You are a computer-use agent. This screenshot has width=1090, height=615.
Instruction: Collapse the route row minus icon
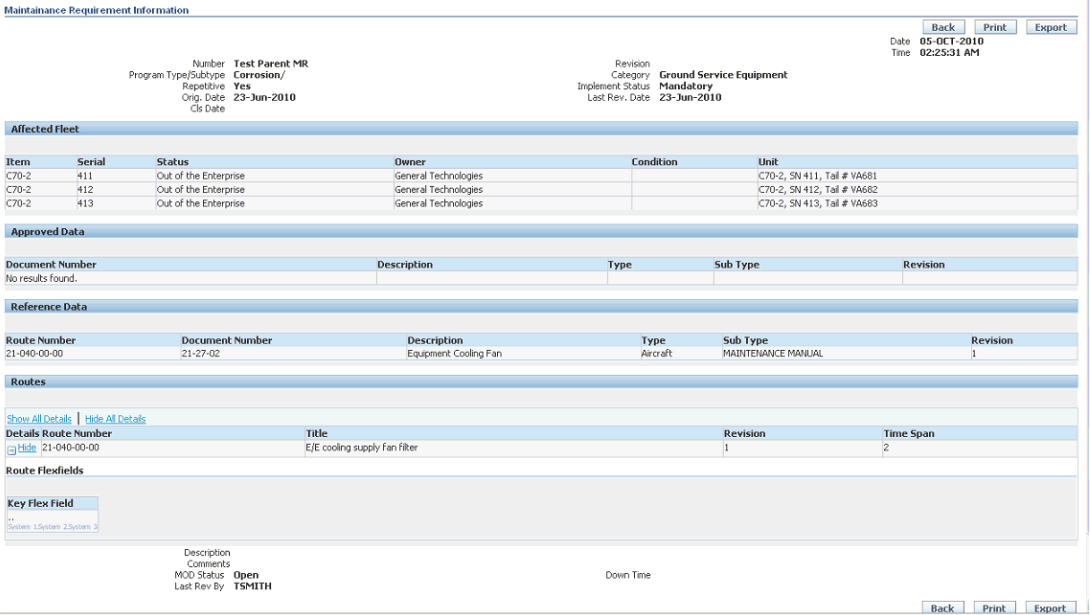click(x=11, y=450)
